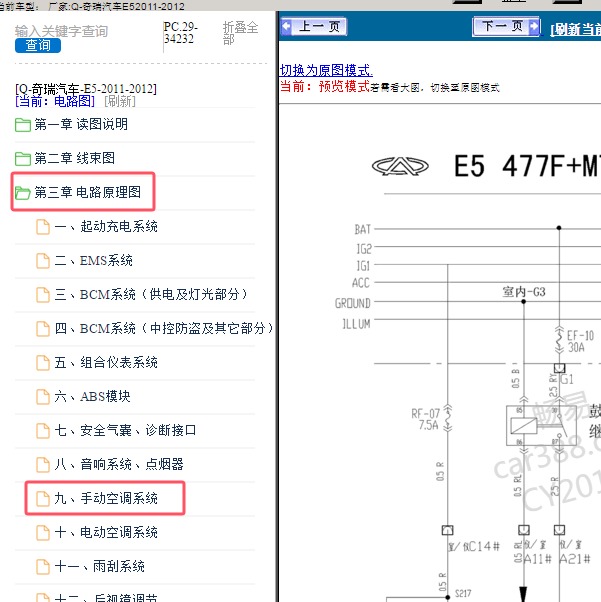The height and width of the screenshot is (602, 601).
Task: Focus the 输入关键字查询 keyword input field
Action: pos(61,31)
